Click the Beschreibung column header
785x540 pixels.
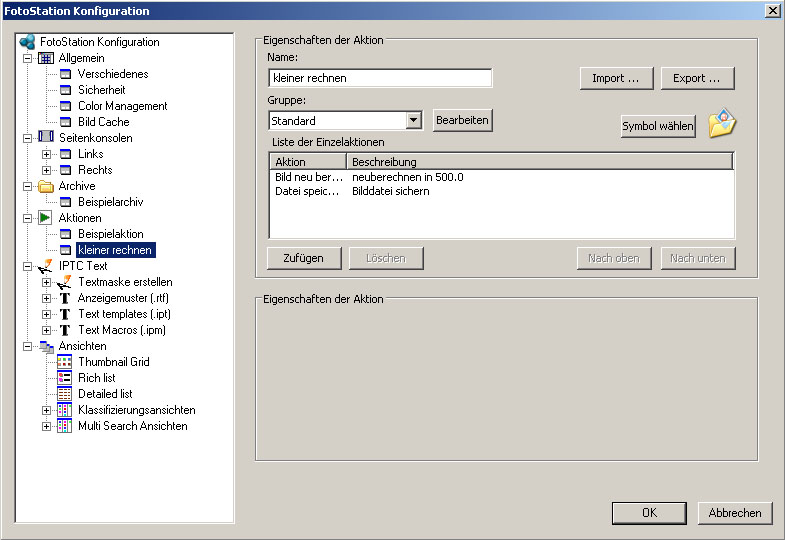(540, 162)
